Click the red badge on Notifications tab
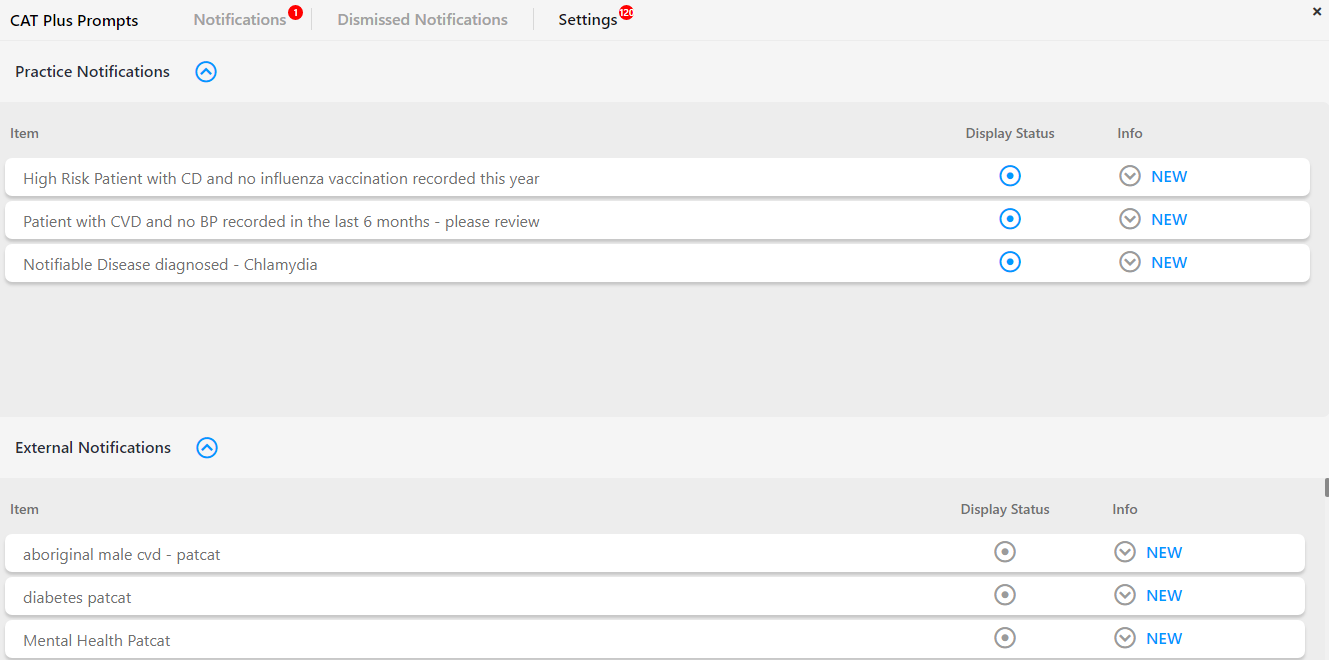Viewport: 1329px width, 660px height. (295, 12)
